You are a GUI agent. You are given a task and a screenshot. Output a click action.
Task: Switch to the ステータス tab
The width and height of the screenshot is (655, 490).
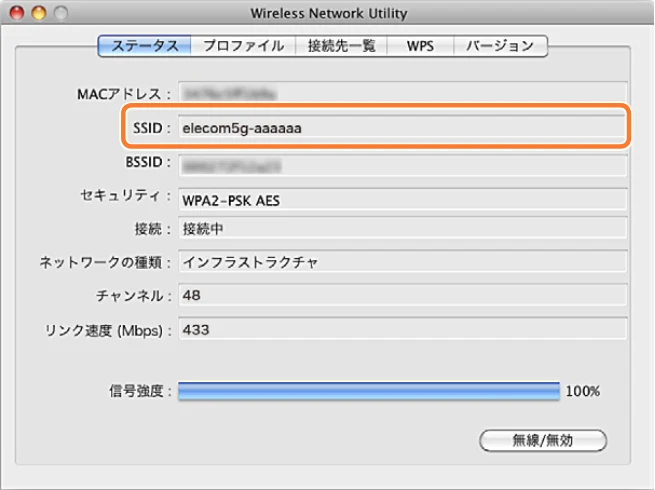pyautogui.click(x=145, y=46)
